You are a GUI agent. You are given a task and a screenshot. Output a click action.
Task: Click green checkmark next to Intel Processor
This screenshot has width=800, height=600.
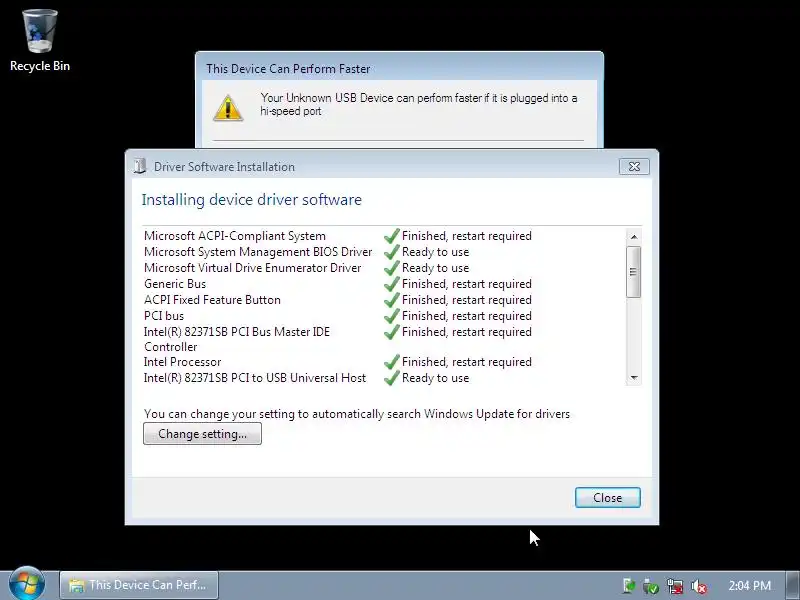[x=391, y=362]
